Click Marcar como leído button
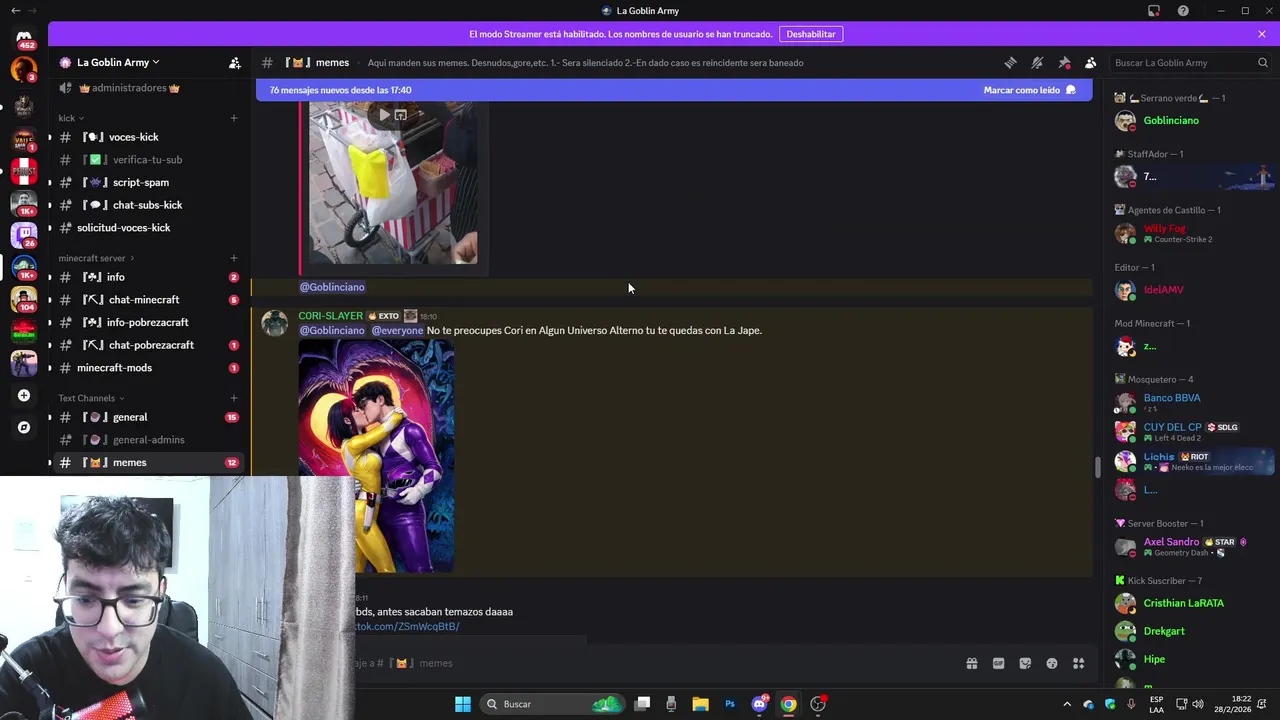This screenshot has height=720, width=1280. 1029,90
